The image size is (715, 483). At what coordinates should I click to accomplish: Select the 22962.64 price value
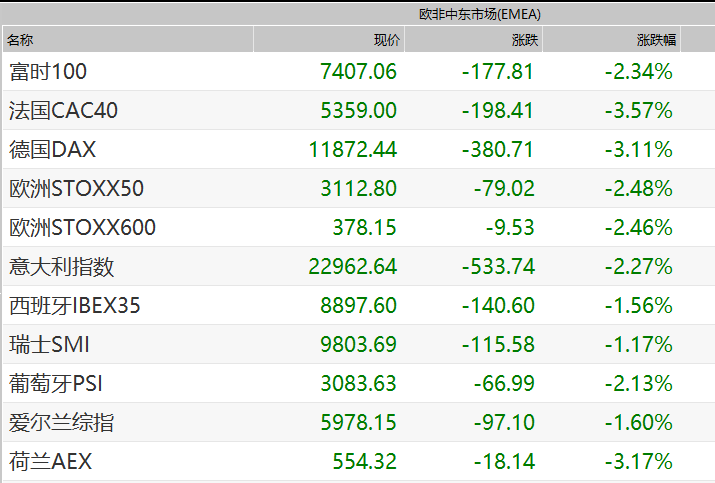pos(353,266)
